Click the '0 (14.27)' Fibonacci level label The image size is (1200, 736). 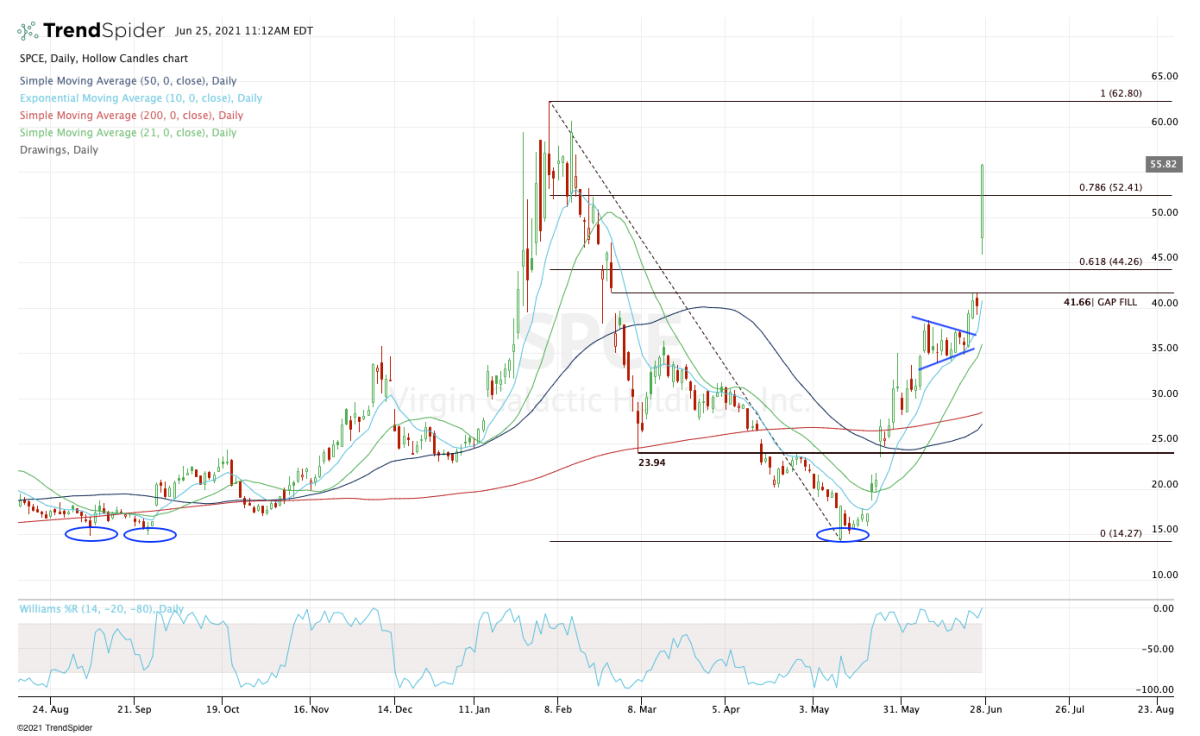click(1121, 534)
